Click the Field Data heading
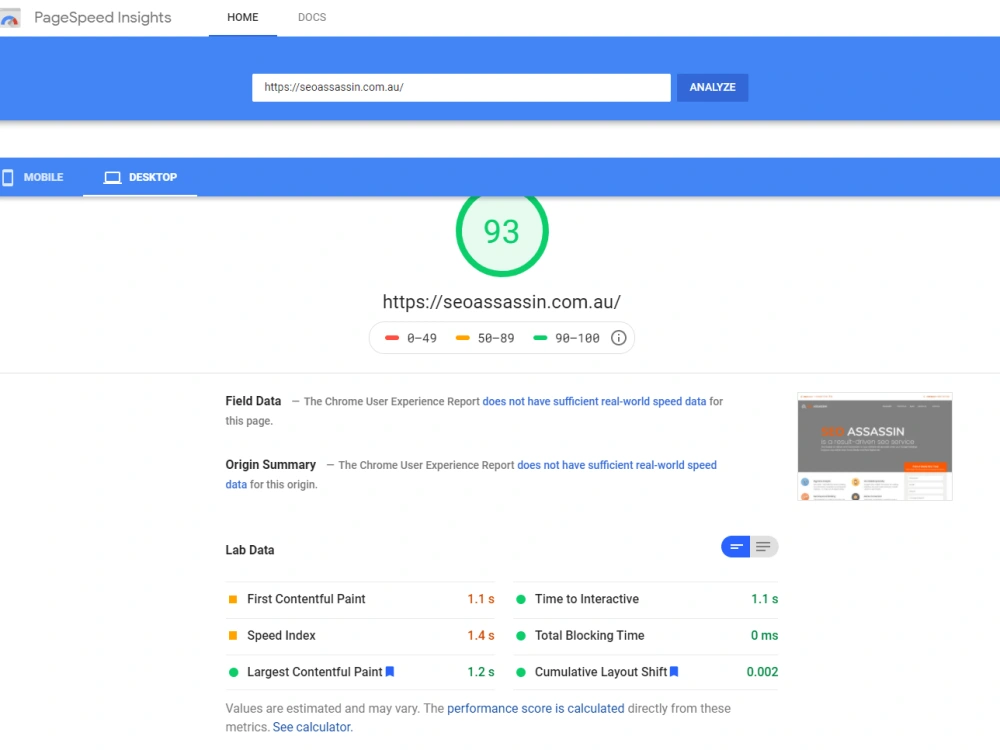The width and height of the screenshot is (1000, 750). click(253, 401)
